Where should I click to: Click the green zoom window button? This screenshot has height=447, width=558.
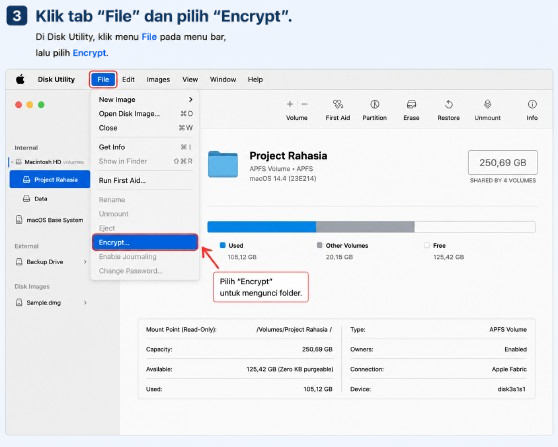pyautogui.click(x=41, y=105)
